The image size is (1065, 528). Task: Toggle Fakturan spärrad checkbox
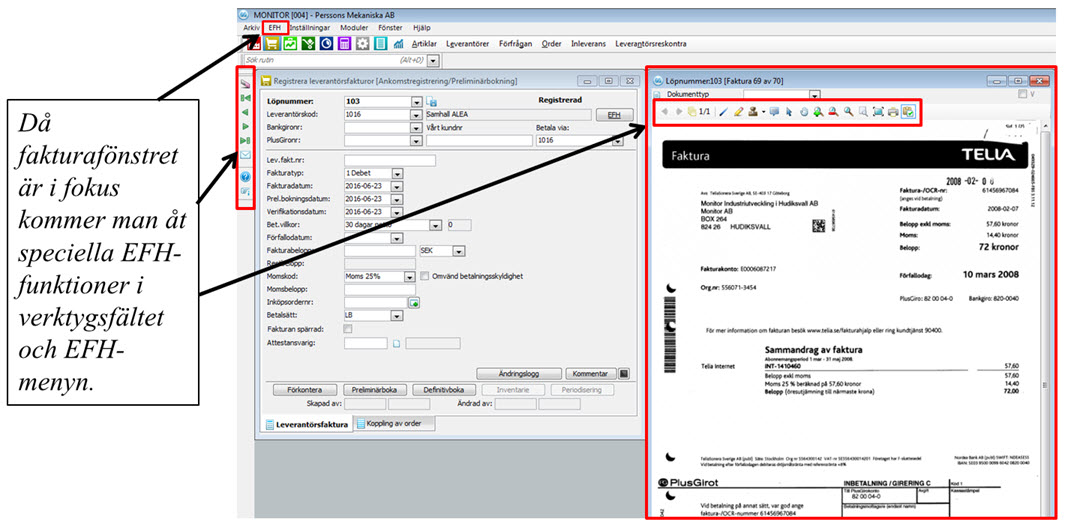(348, 329)
